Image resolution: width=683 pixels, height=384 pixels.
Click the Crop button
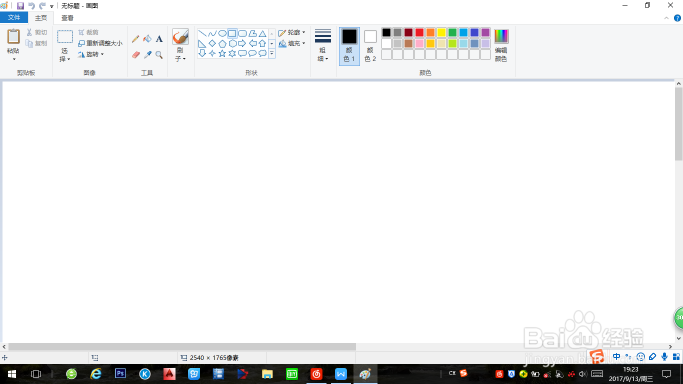(88, 32)
